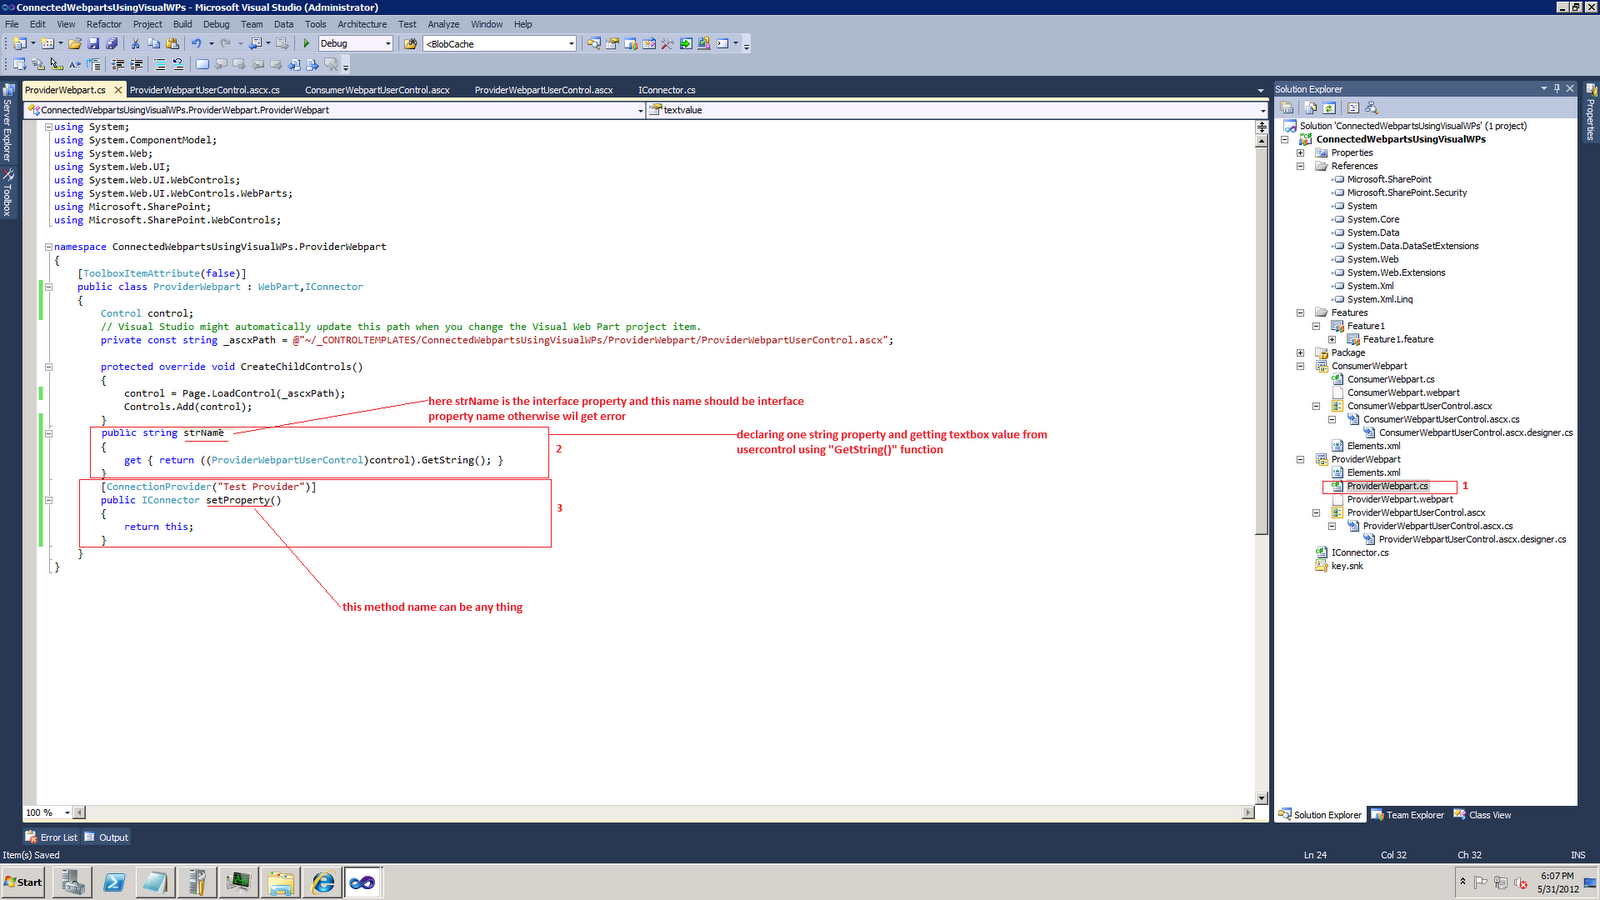Click Show All Files in Solution Explorer
Image resolution: width=1600 pixels, height=900 pixels.
tap(1310, 108)
